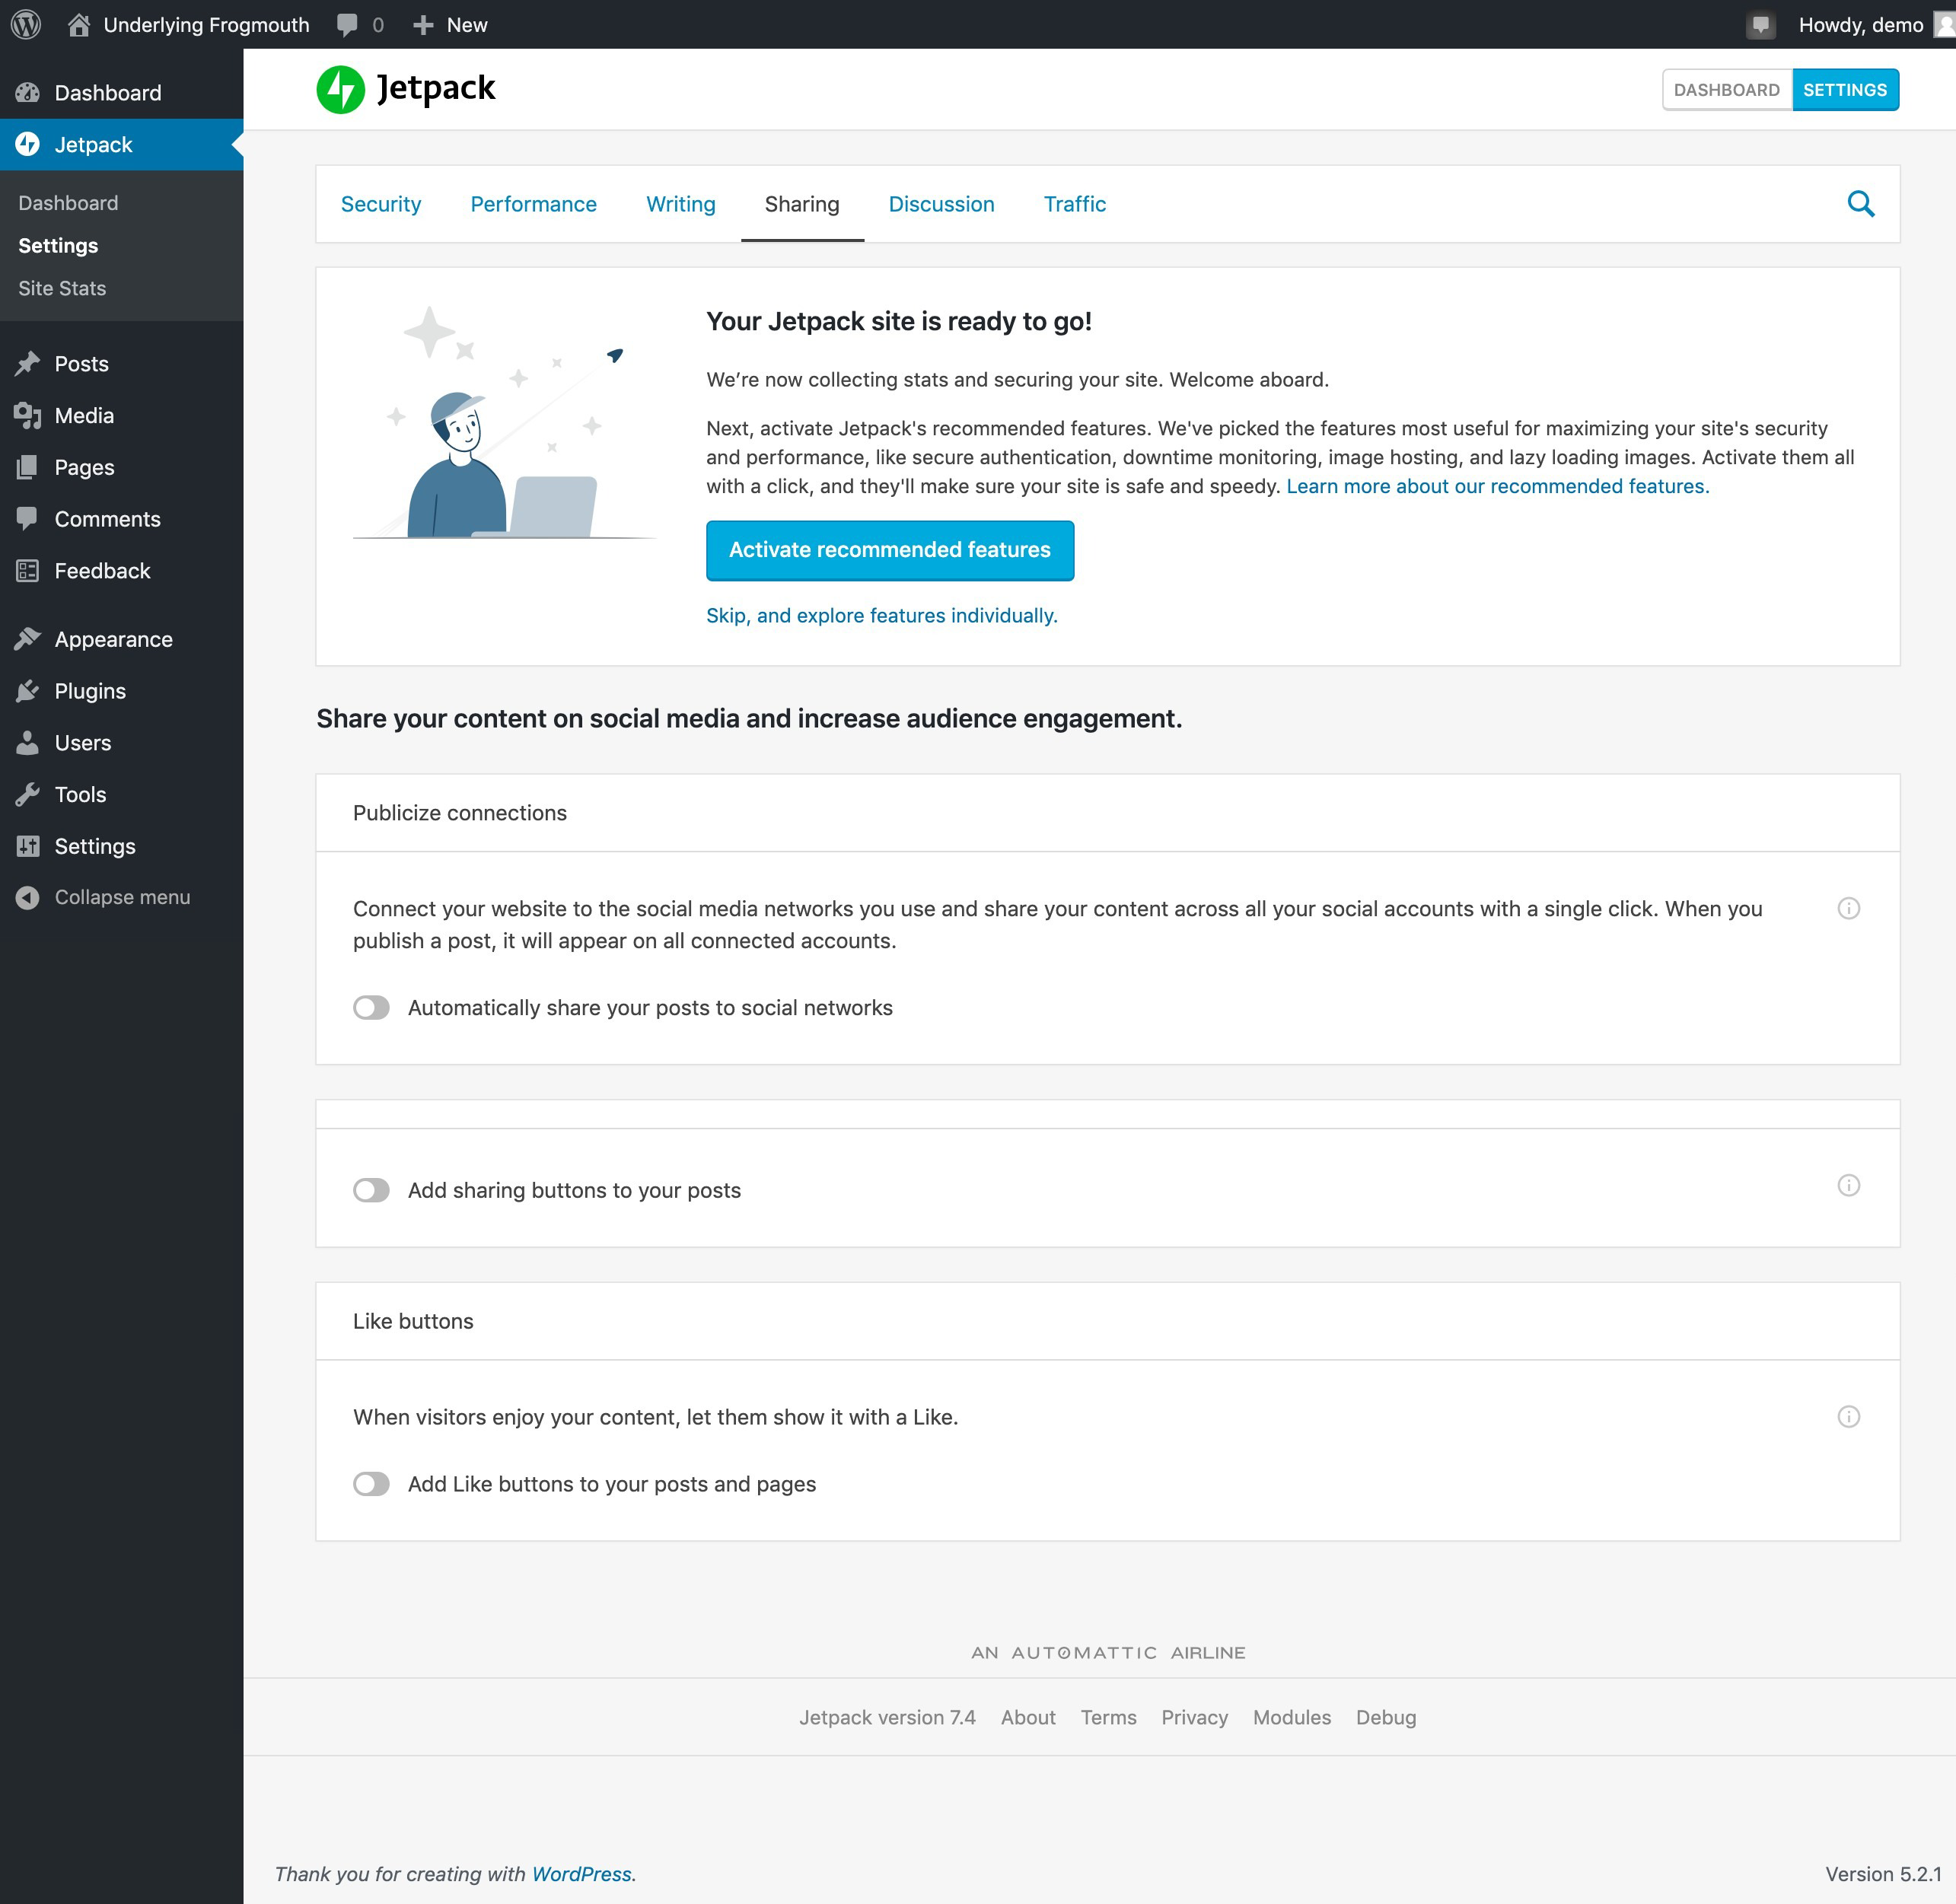Viewport: 1956px width, 1904px height.
Task: Show info for Like buttons setting
Action: click(x=1849, y=1416)
